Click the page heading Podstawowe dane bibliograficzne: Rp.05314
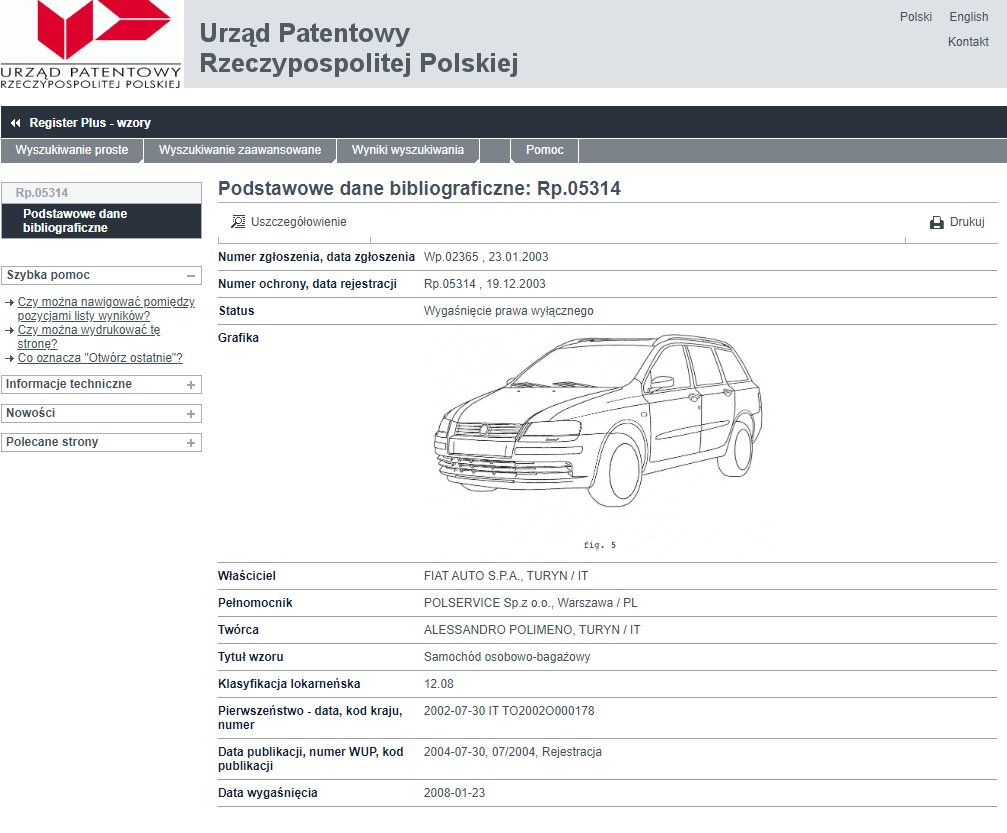 pyautogui.click(x=419, y=189)
